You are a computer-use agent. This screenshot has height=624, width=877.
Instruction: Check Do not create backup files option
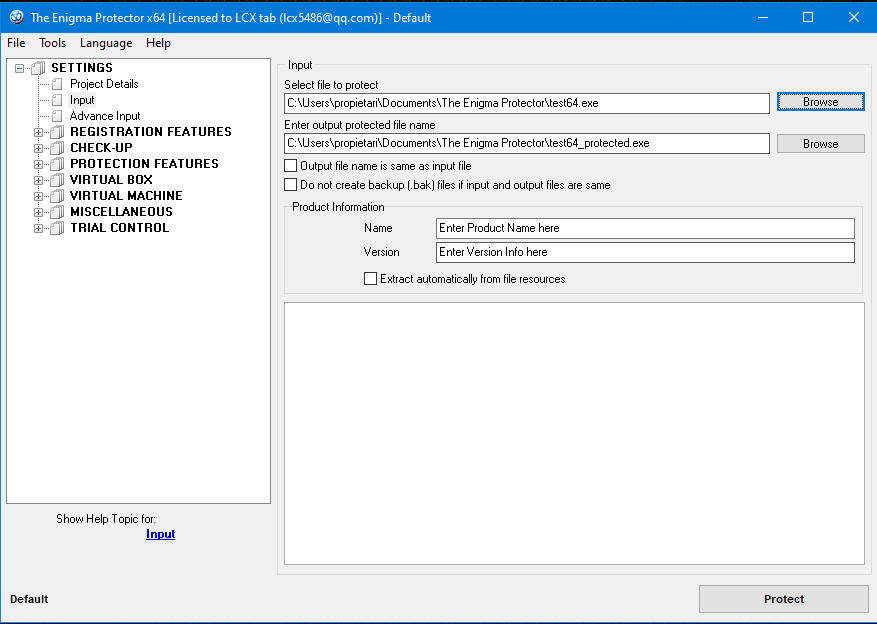(x=291, y=185)
